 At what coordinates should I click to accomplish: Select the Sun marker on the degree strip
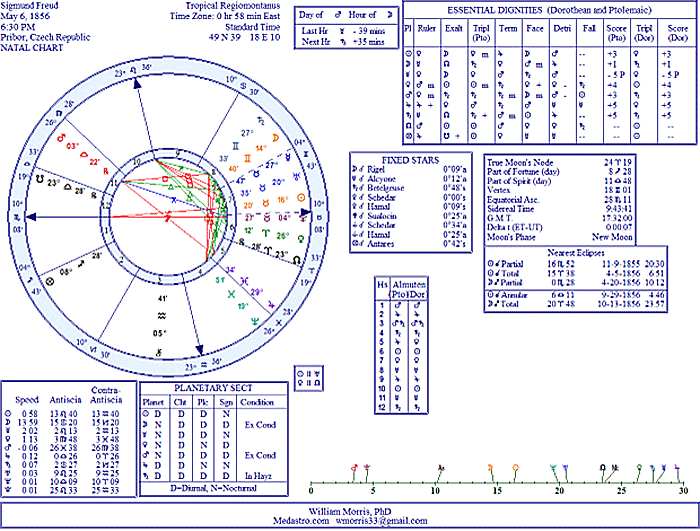coord(516,468)
